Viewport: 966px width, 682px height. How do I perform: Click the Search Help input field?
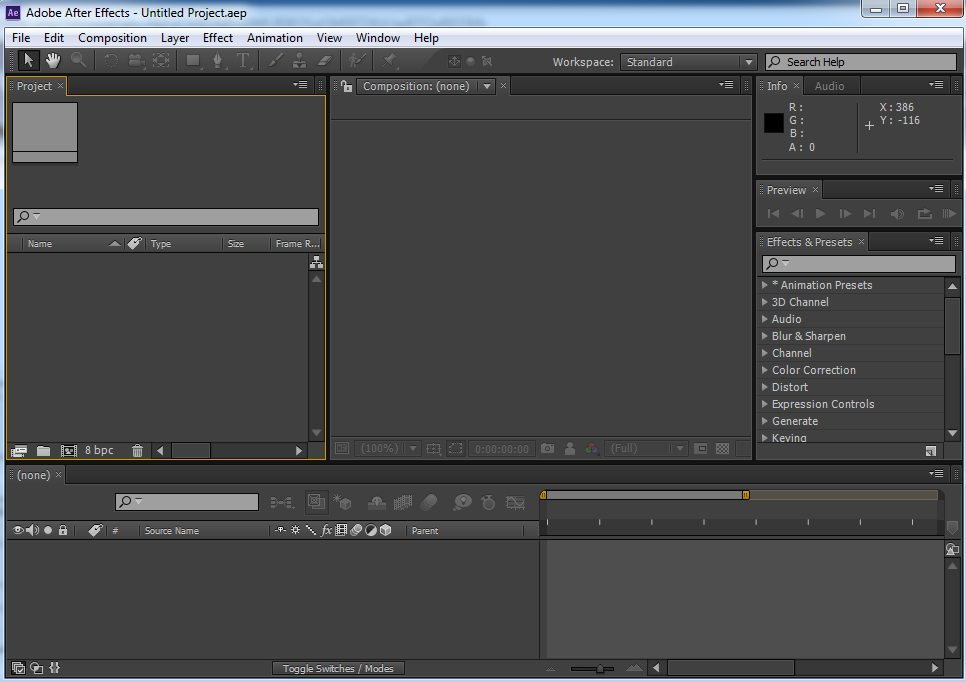click(x=861, y=62)
